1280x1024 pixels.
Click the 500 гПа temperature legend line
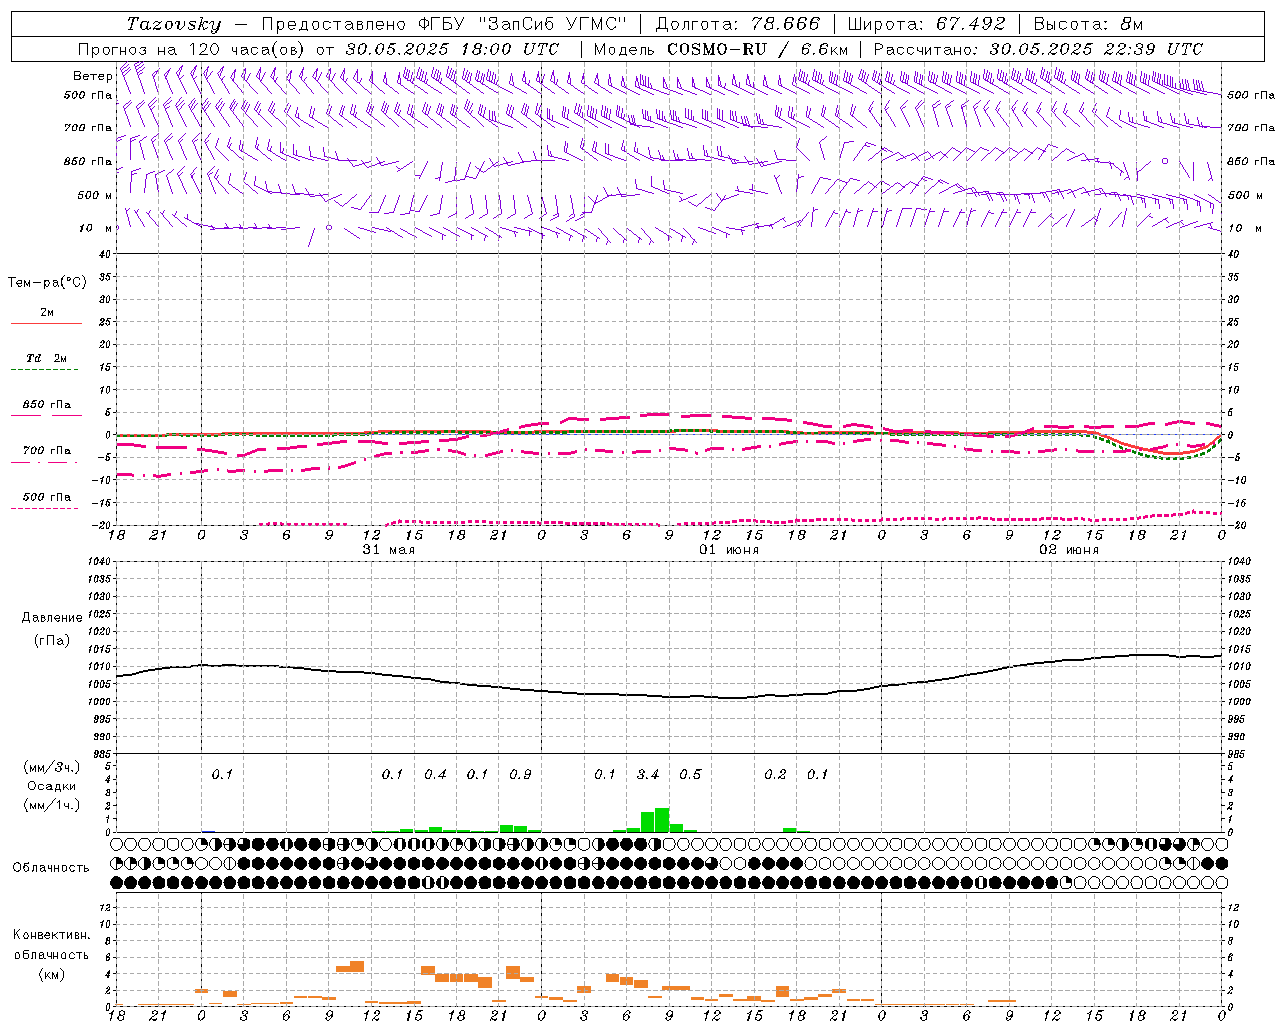[x=46, y=508]
